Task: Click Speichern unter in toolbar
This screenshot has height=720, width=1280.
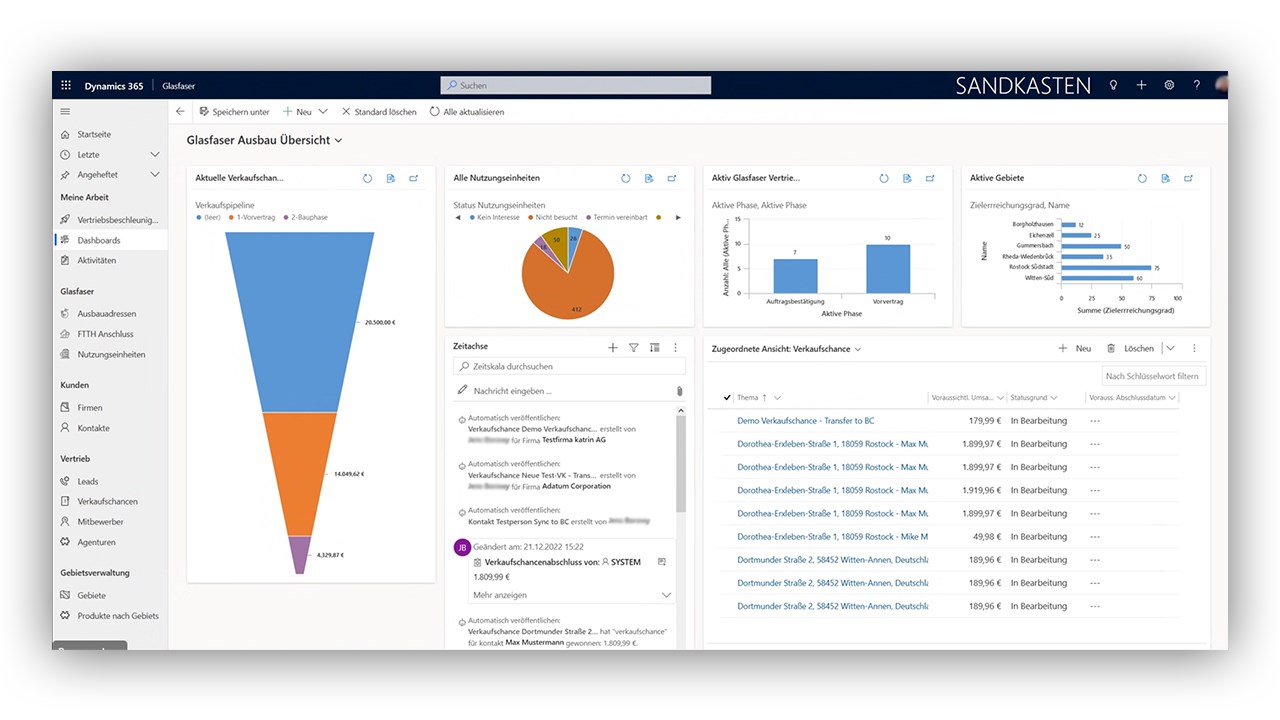Action: tap(234, 112)
